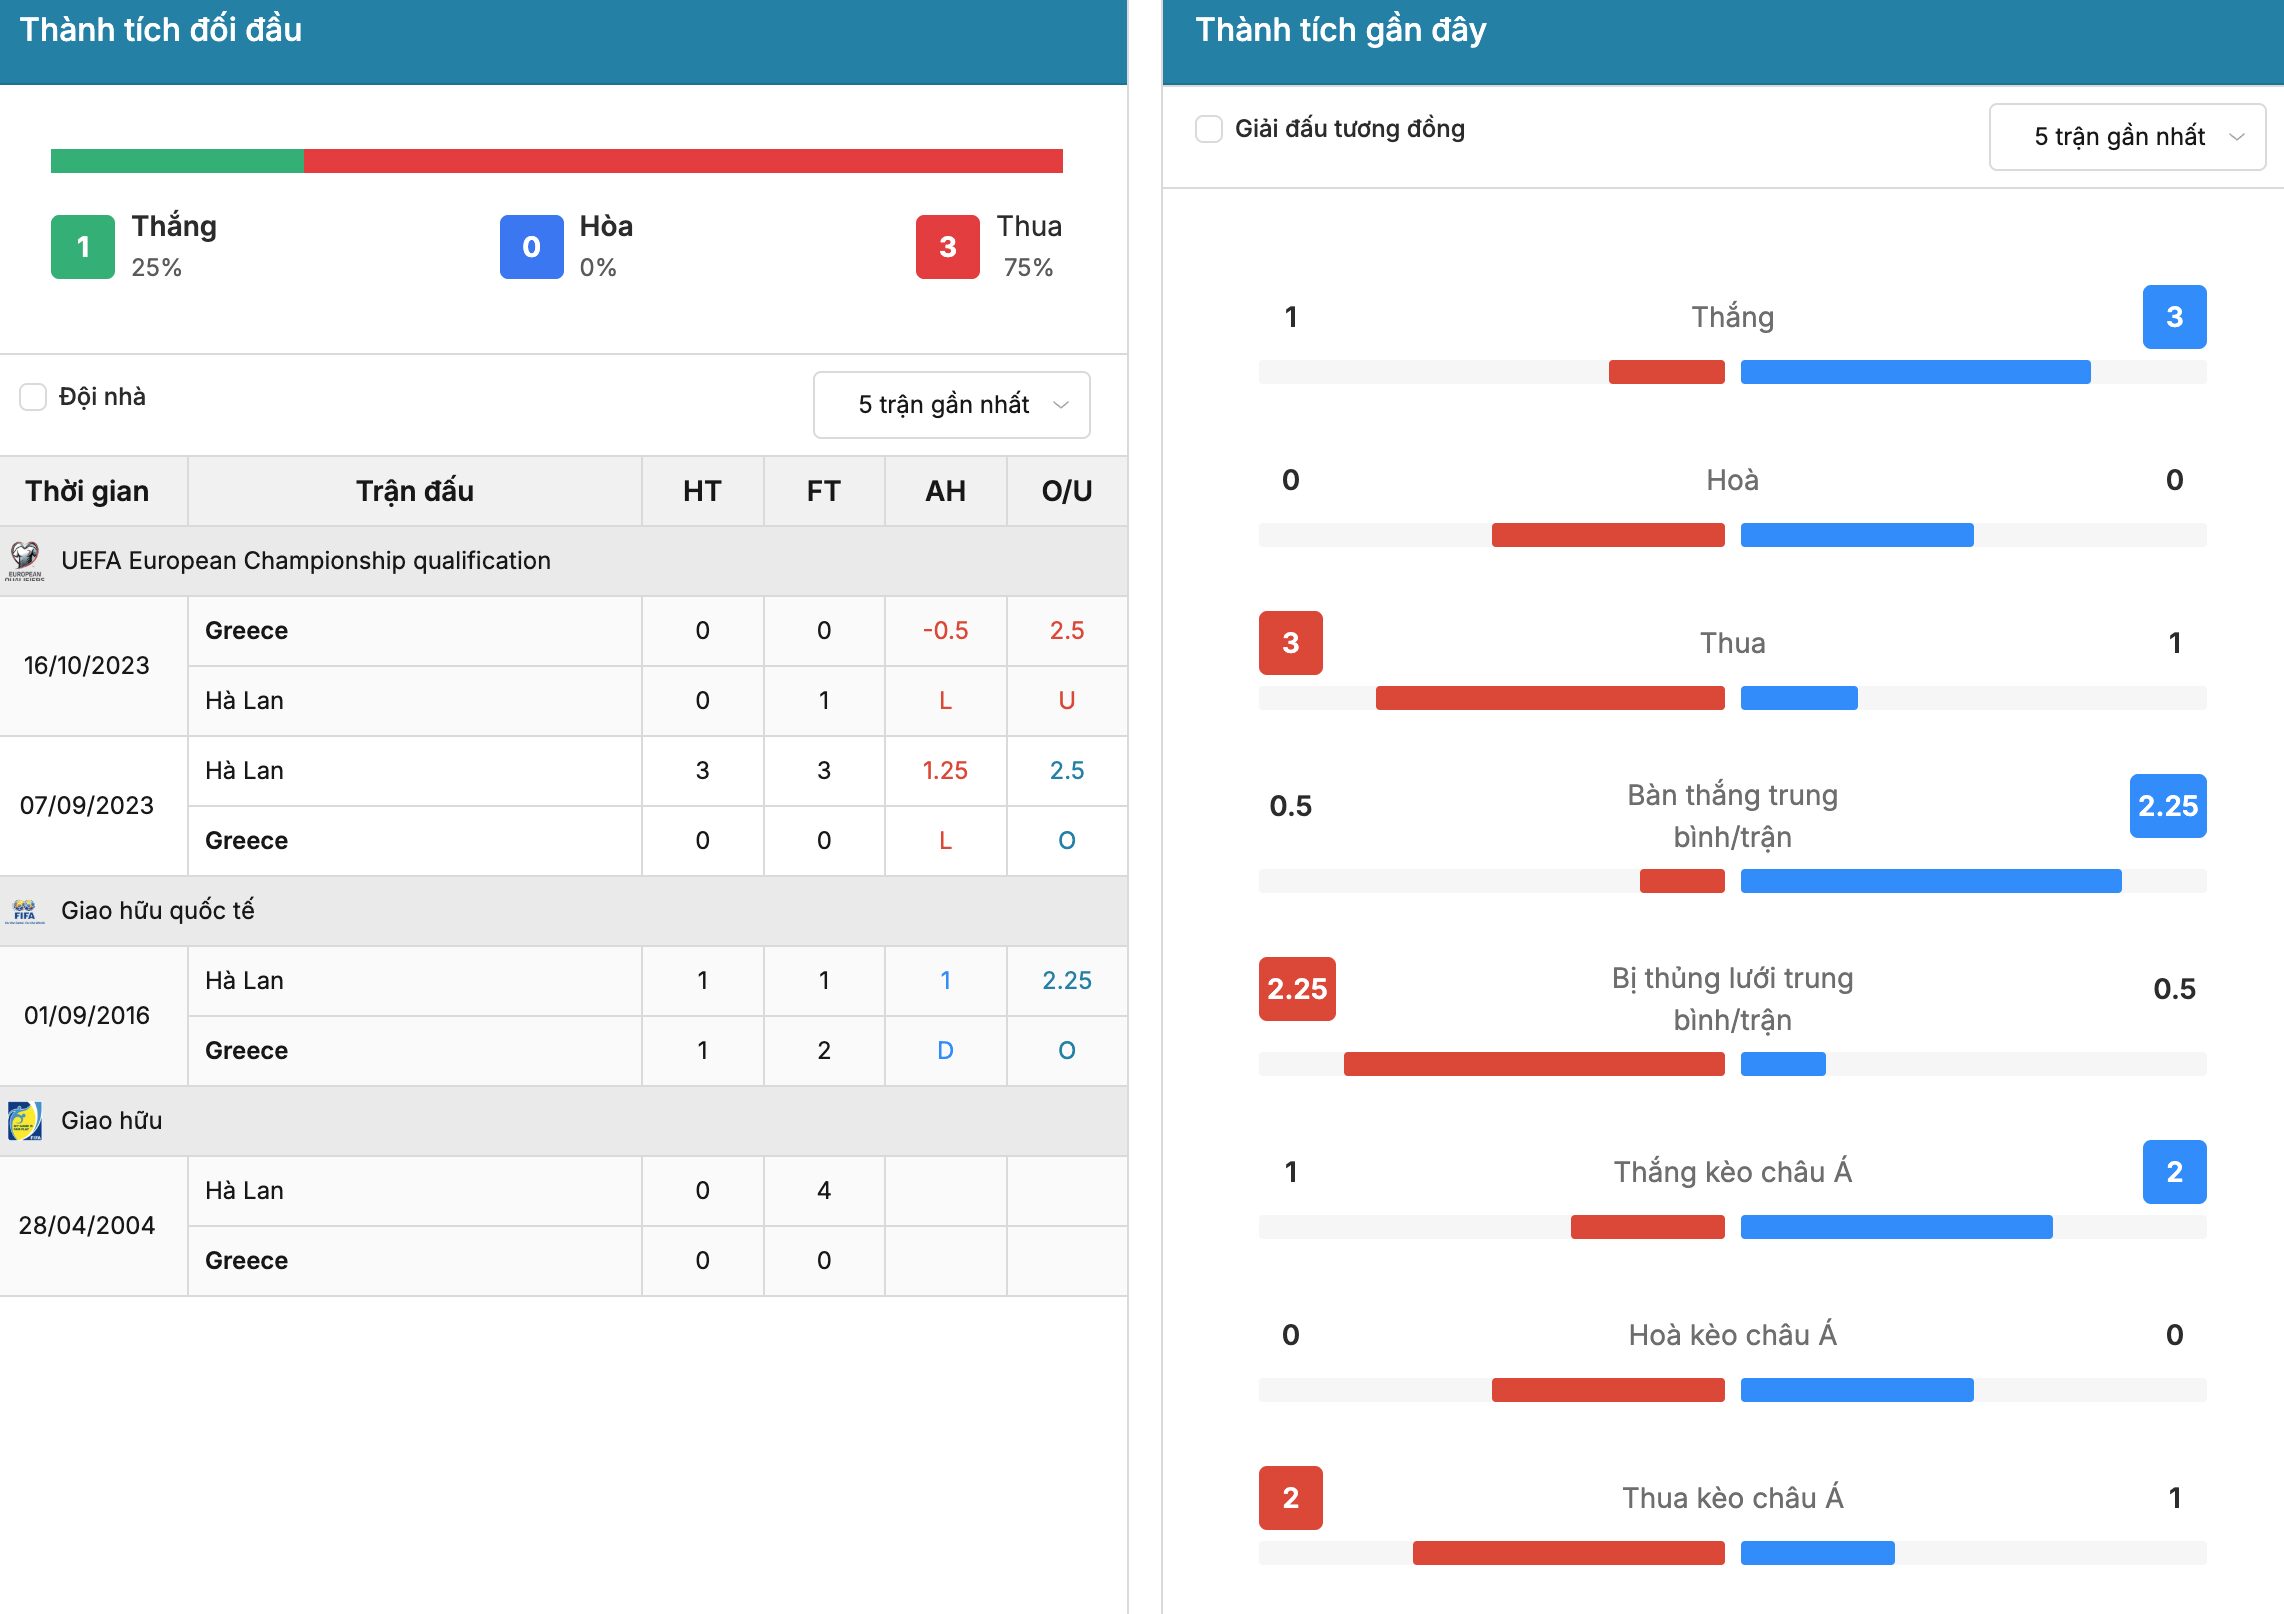Click the HT column header
This screenshot has height=1614, width=2284.
click(x=702, y=491)
